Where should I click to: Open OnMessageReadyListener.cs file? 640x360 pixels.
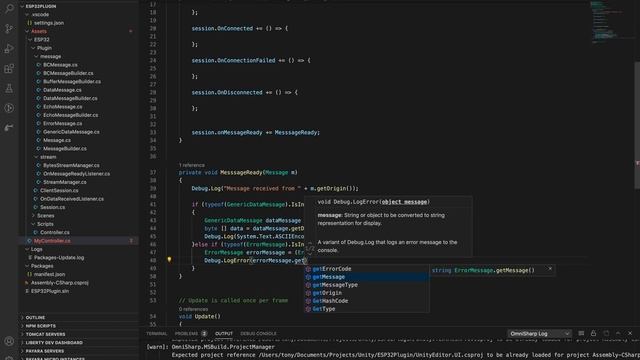coord(76,173)
